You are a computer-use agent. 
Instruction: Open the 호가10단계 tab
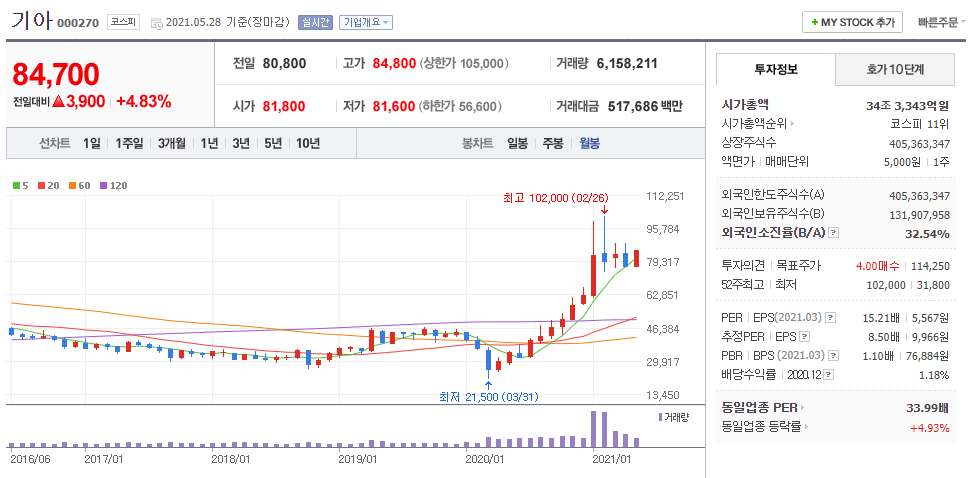tap(895, 69)
